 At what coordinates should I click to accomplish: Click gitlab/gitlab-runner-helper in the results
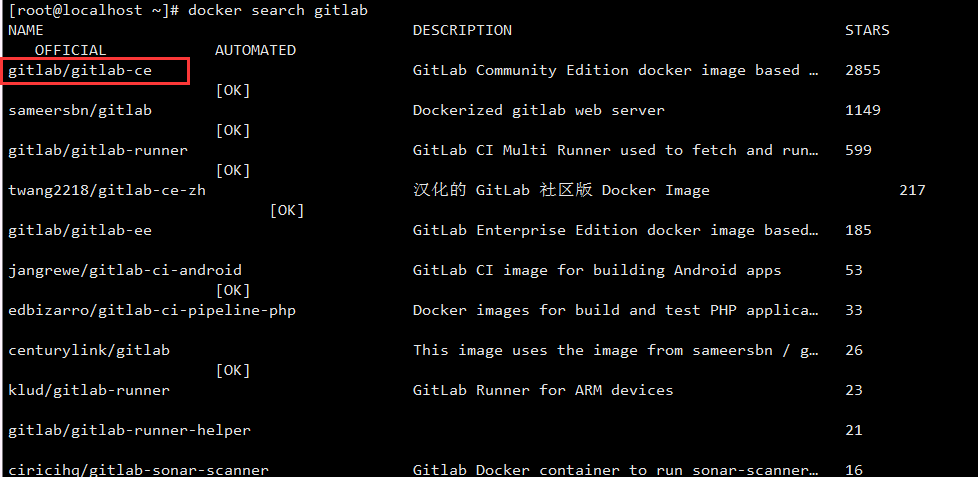coord(129,430)
